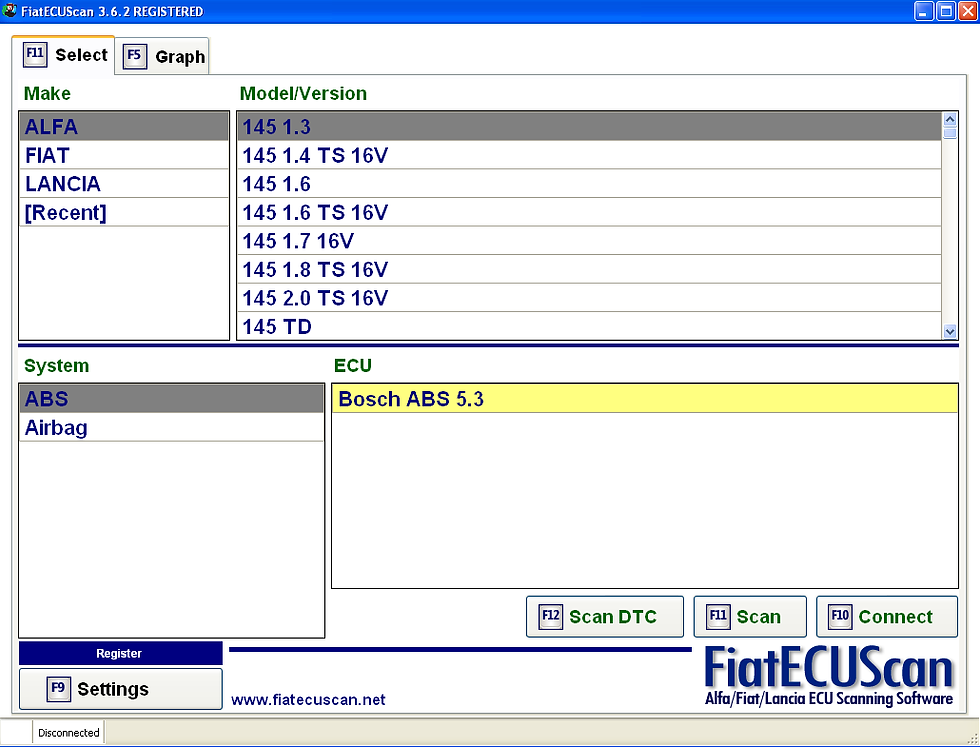Minimize the FiatECUScan window
Screen dimensions: 980x747
point(924,11)
